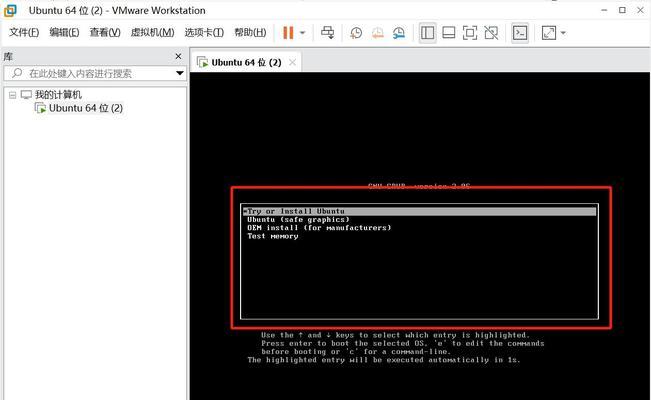Collapse the 我的计算机 tree node

(12, 95)
